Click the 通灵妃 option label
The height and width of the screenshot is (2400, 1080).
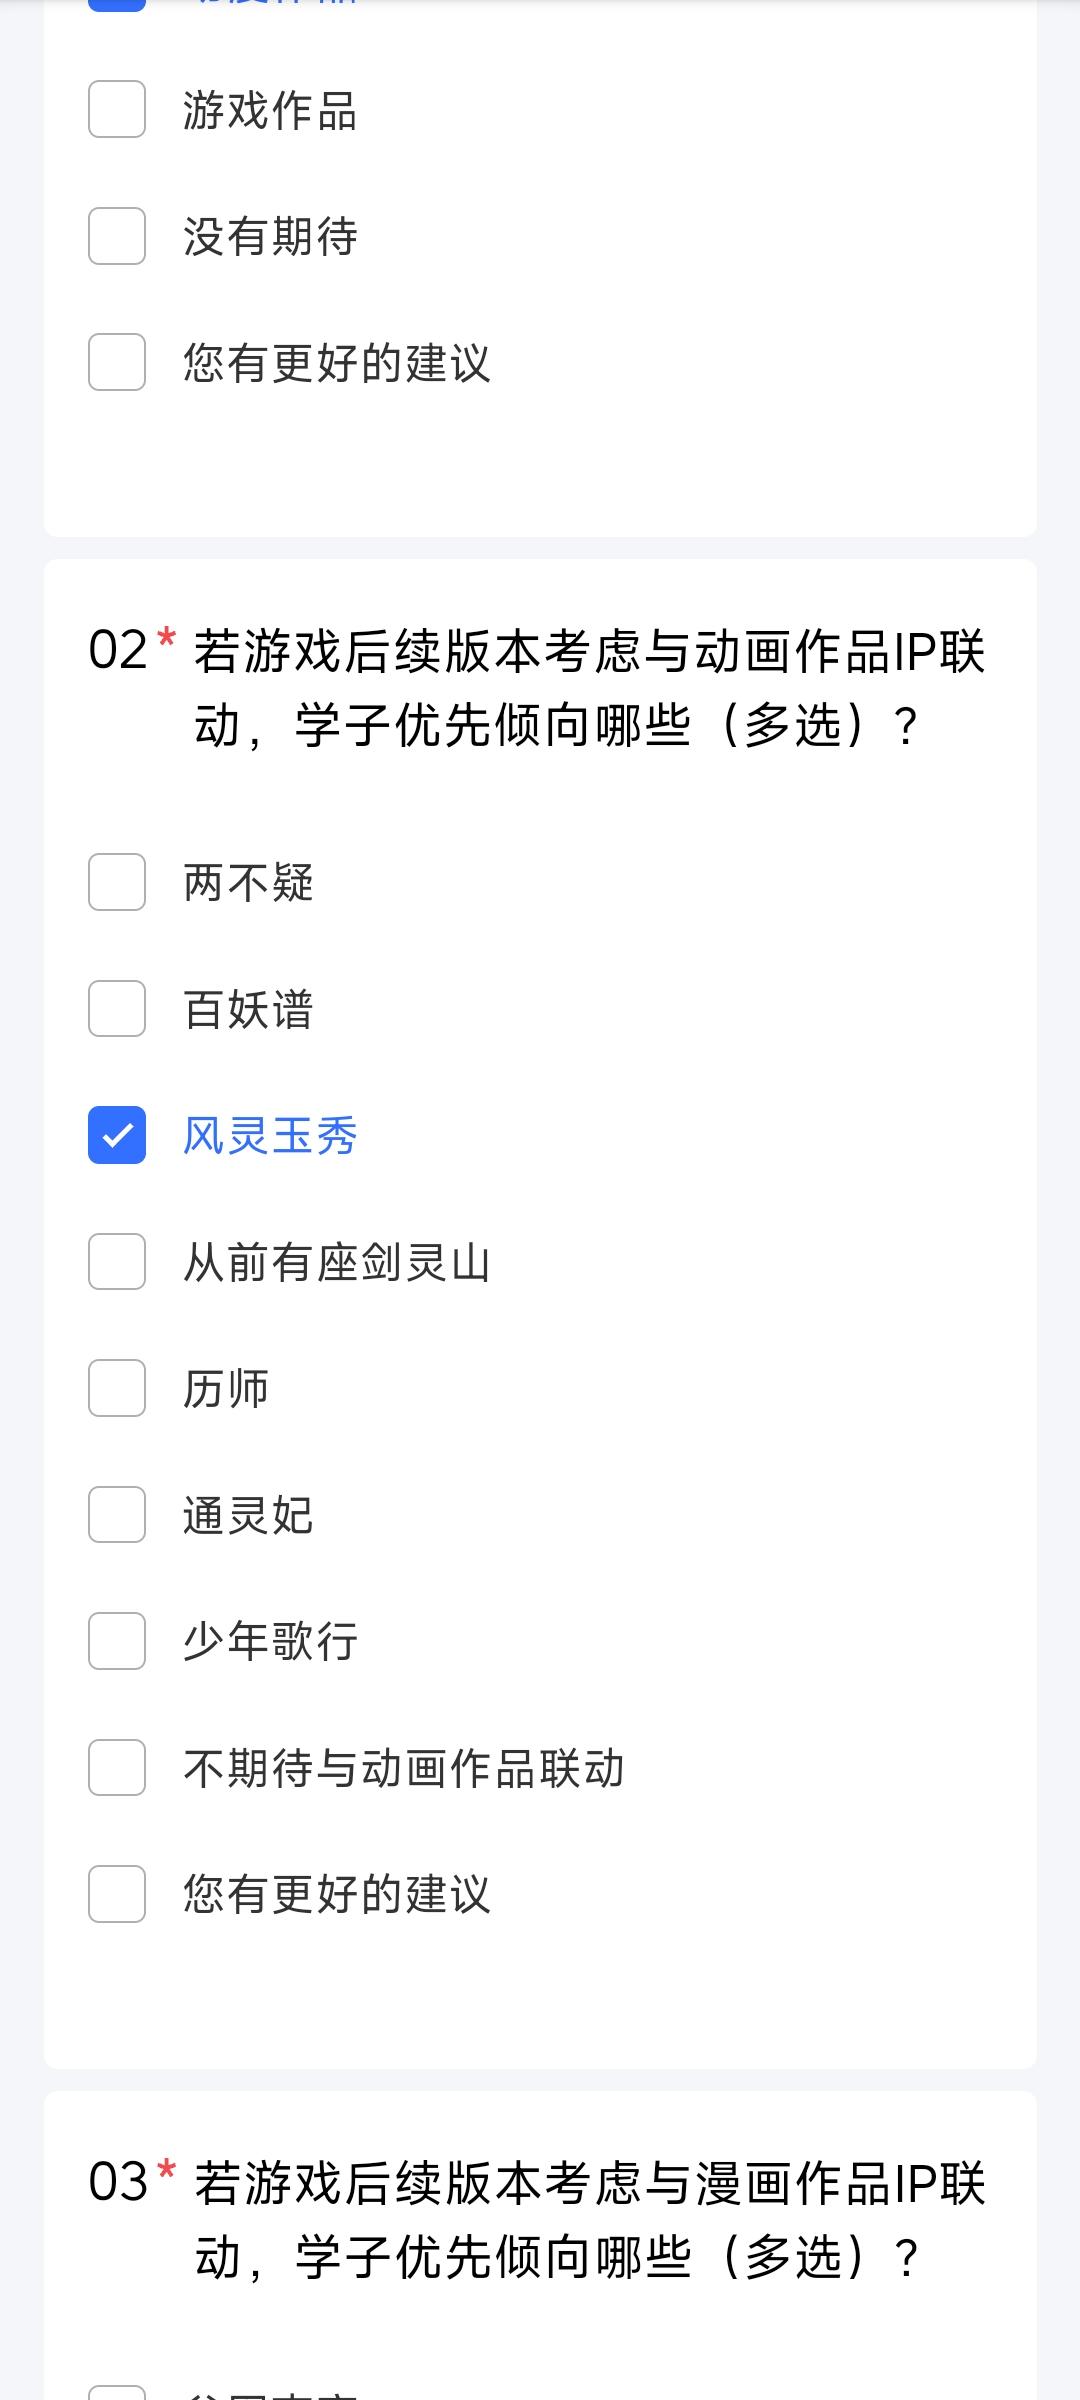click(x=248, y=1515)
